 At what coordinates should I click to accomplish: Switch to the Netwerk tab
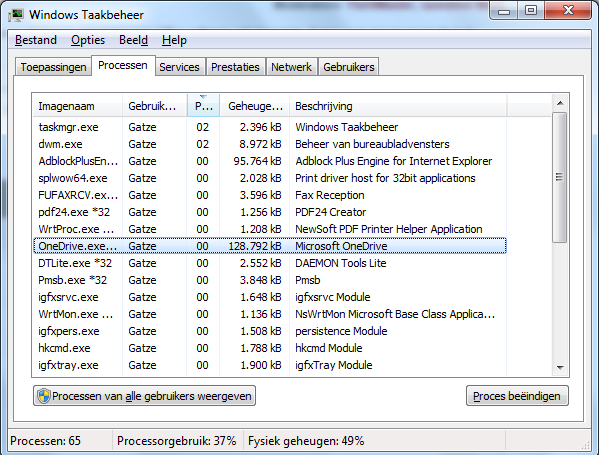pos(291,67)
